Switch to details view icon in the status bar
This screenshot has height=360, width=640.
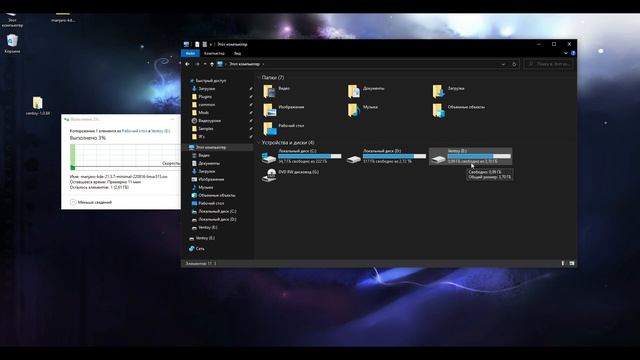click(563, 264)
